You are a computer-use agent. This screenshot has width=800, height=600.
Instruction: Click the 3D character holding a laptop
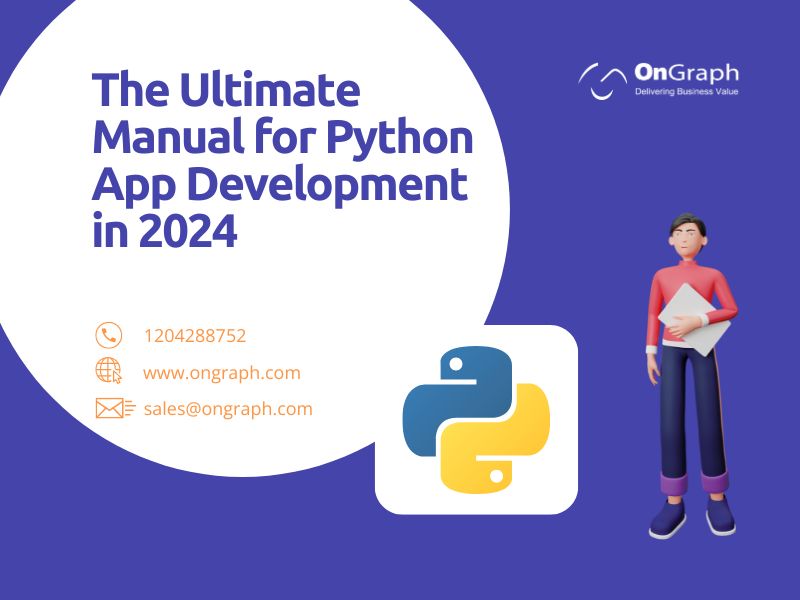[x=692, y=376]
